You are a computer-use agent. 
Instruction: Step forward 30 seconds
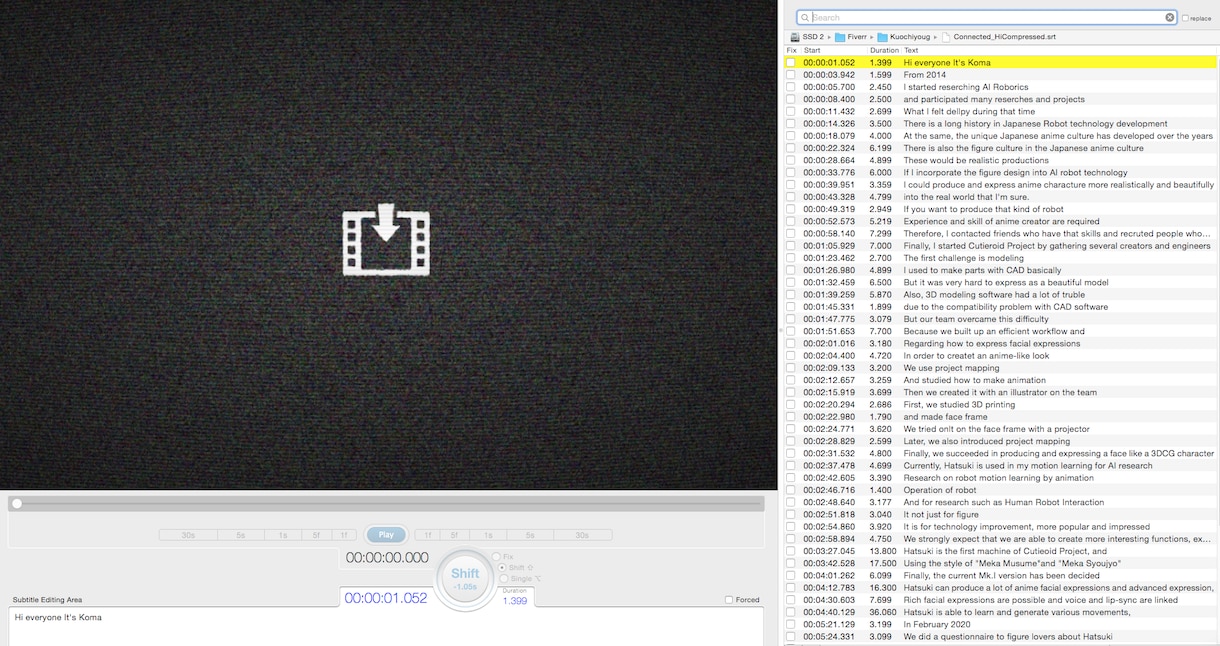[582, 535]
